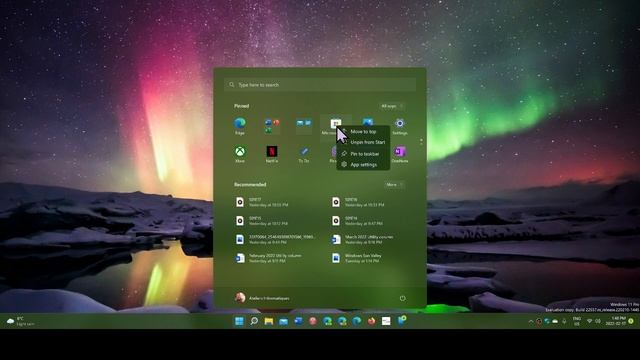Open the pinned Settings app
This screenshot has height=360, width=640.
coord(400,126)
